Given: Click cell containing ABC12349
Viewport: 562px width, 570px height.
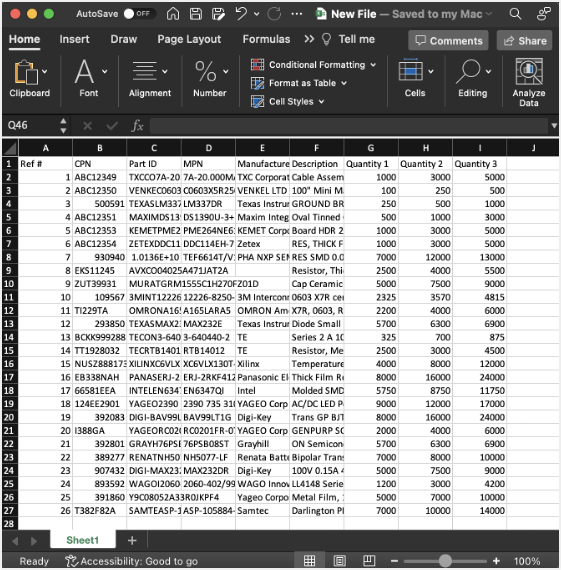Looking at the screenshot, I should coord(100,177).
